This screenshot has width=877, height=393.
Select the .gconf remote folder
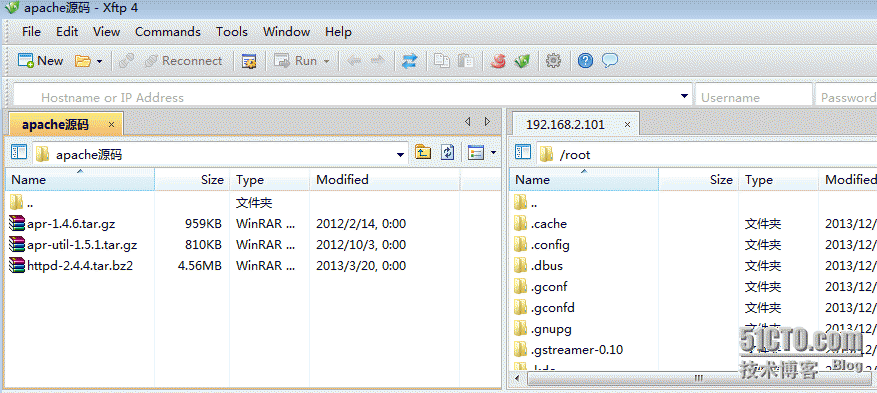[x=540, y=287]
